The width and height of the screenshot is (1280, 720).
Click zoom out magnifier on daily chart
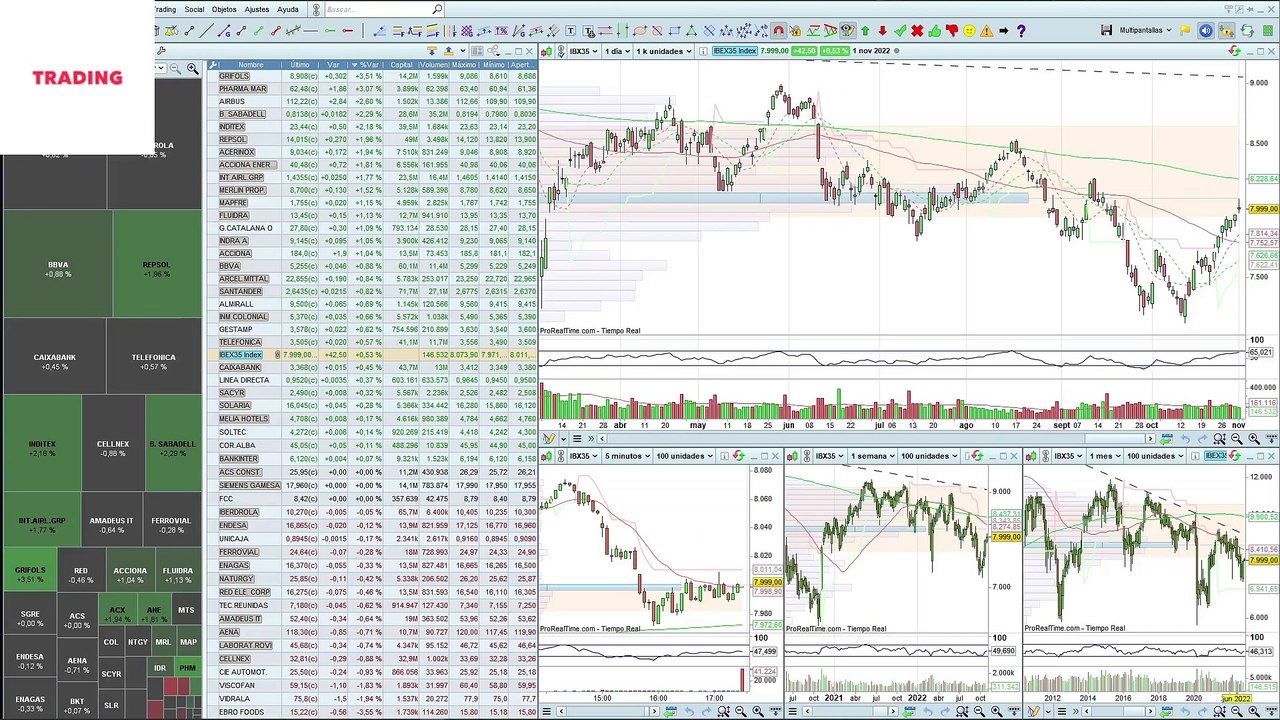pos(1237,439)
